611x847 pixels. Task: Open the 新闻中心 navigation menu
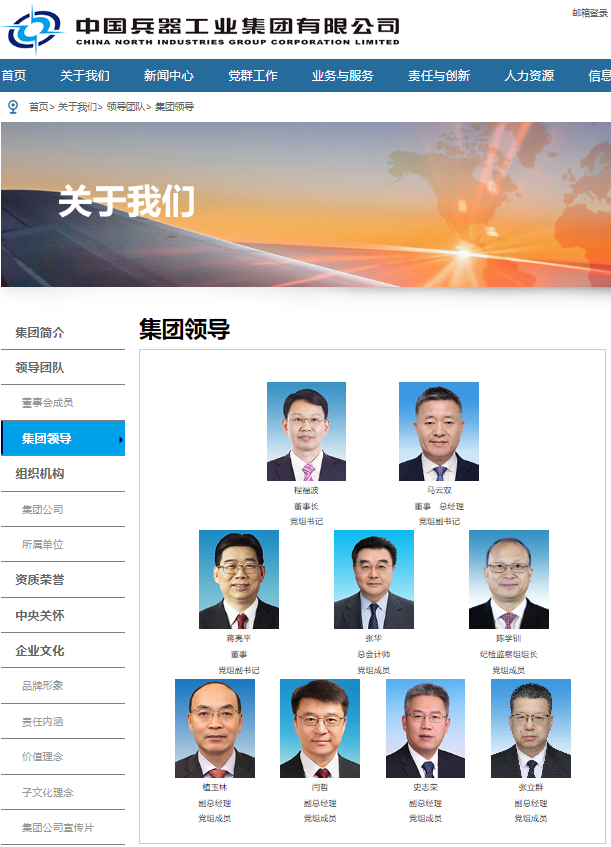coord(169,76)
